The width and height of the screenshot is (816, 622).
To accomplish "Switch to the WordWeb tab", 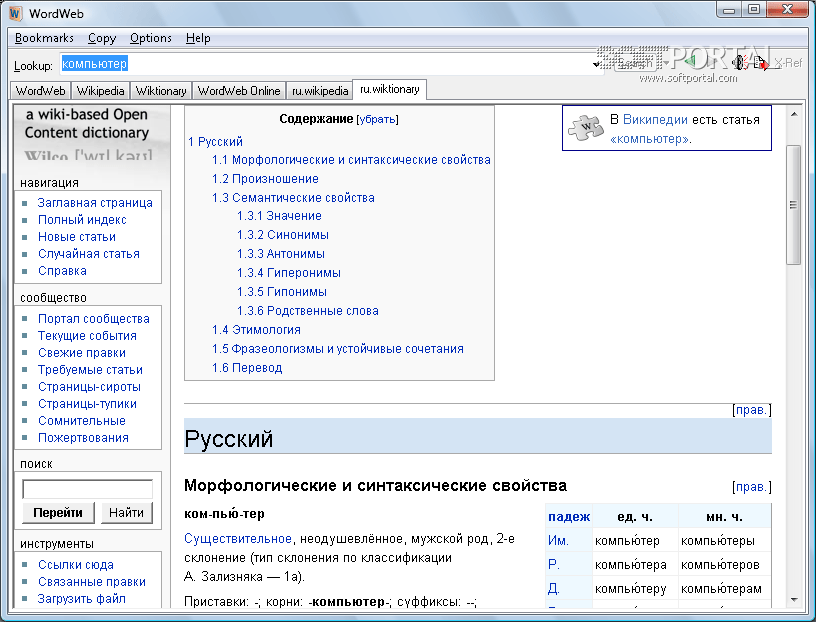I will (41, 91).
